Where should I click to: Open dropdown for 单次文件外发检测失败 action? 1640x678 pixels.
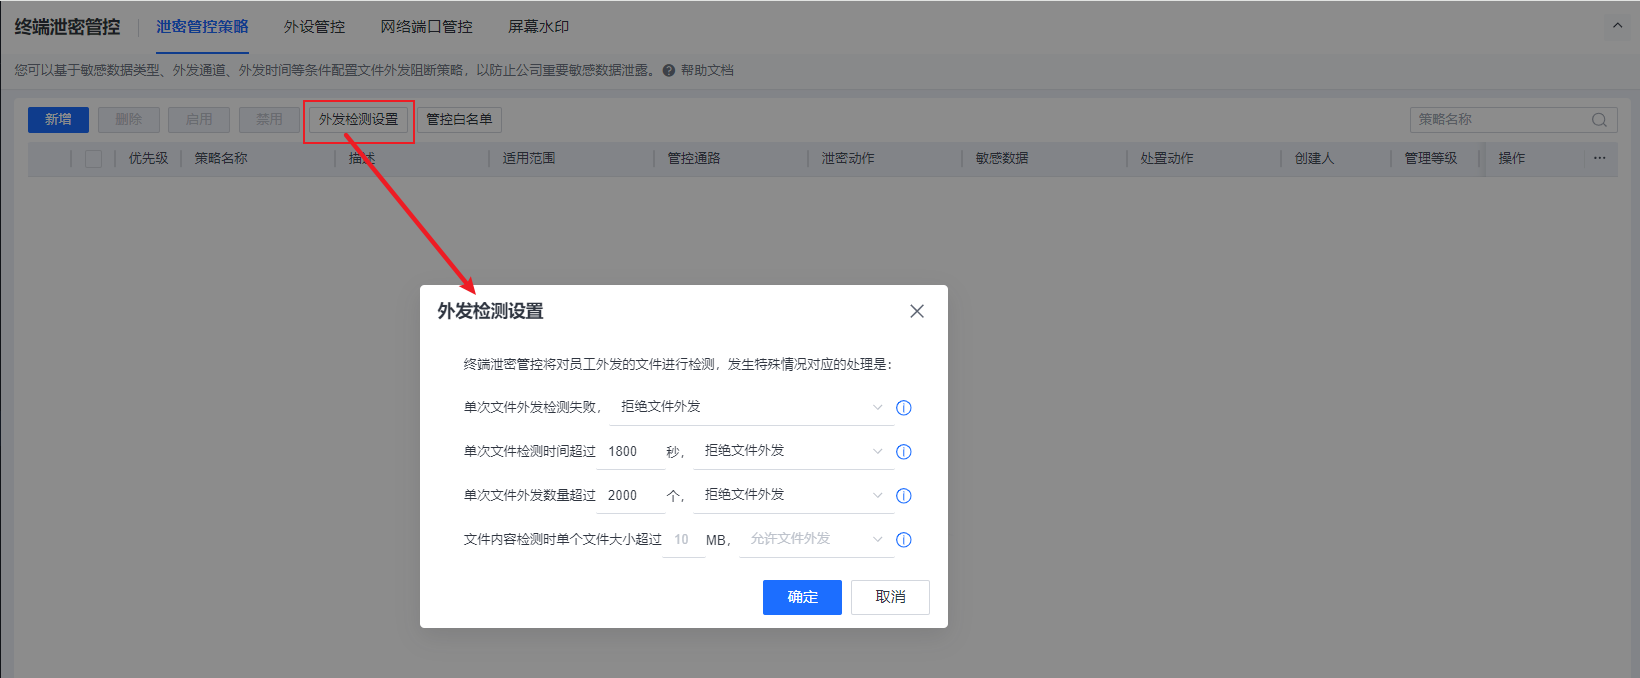(x=750, y=407)
